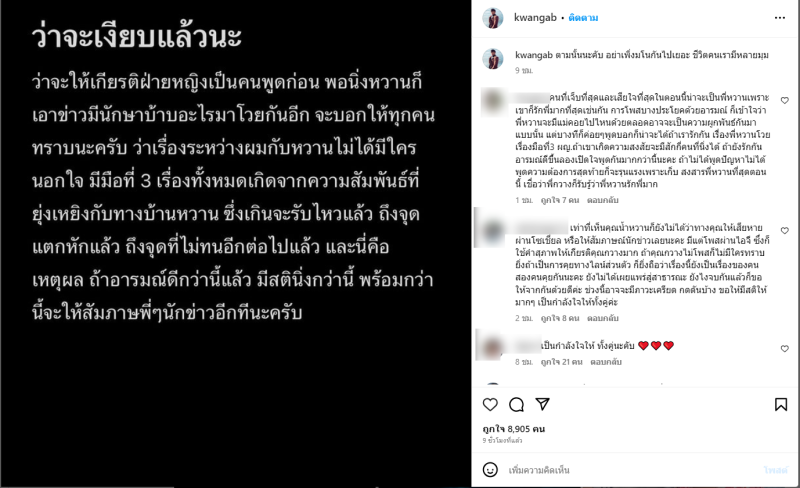Open comment bubble icon under post
The height and width of the screenshot is (488, 800).
coord(516,405)
